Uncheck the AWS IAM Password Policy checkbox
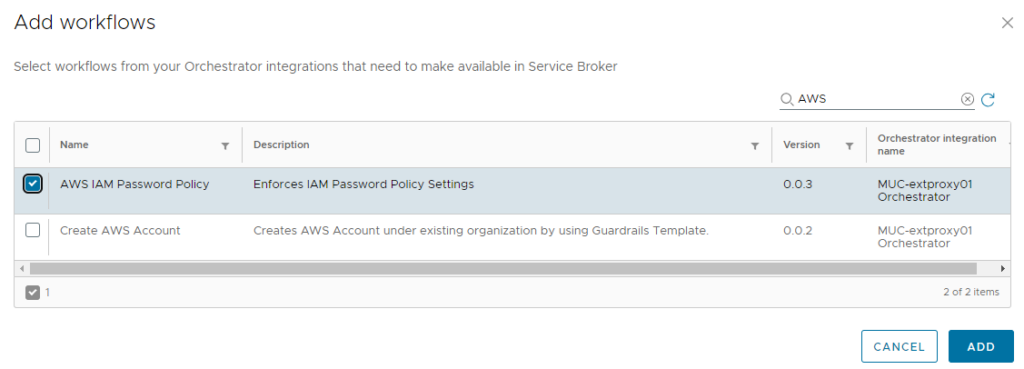Image resolution: width=1024 pixels, height=369 pixels. [33, 184]
